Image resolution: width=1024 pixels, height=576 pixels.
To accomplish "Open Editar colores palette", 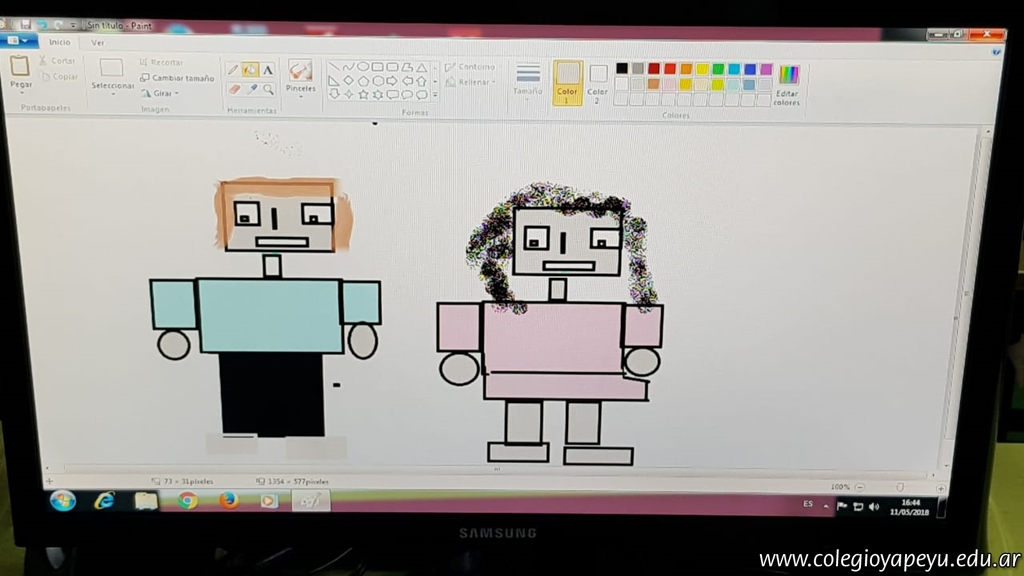I will (788, 84).
